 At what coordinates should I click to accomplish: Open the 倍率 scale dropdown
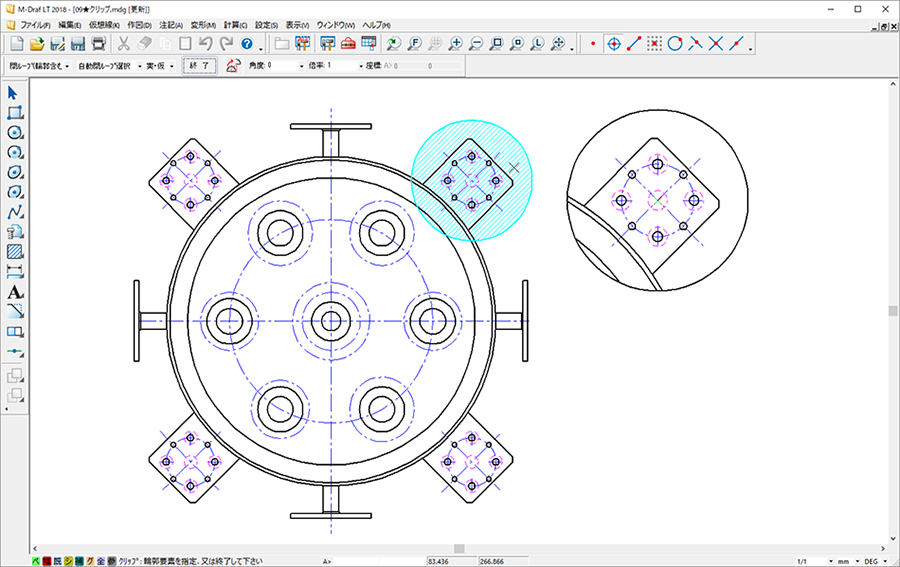(x=361, y=67)
